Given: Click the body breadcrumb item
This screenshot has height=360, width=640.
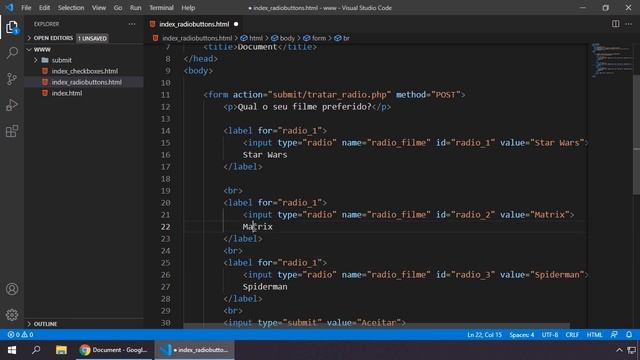Looking at the screenshot, I should tap(287, 38).
